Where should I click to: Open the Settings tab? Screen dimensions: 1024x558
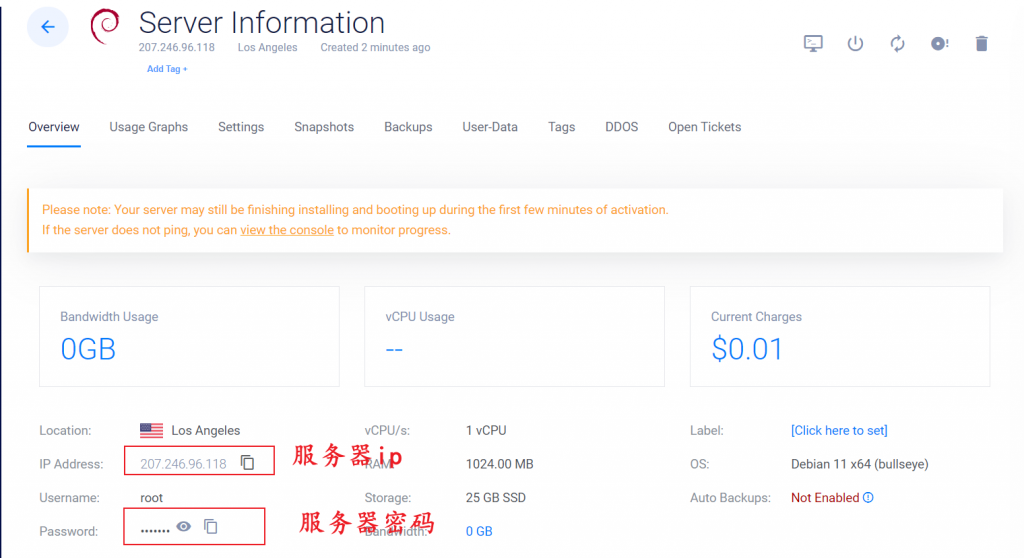tap(241, 127)
